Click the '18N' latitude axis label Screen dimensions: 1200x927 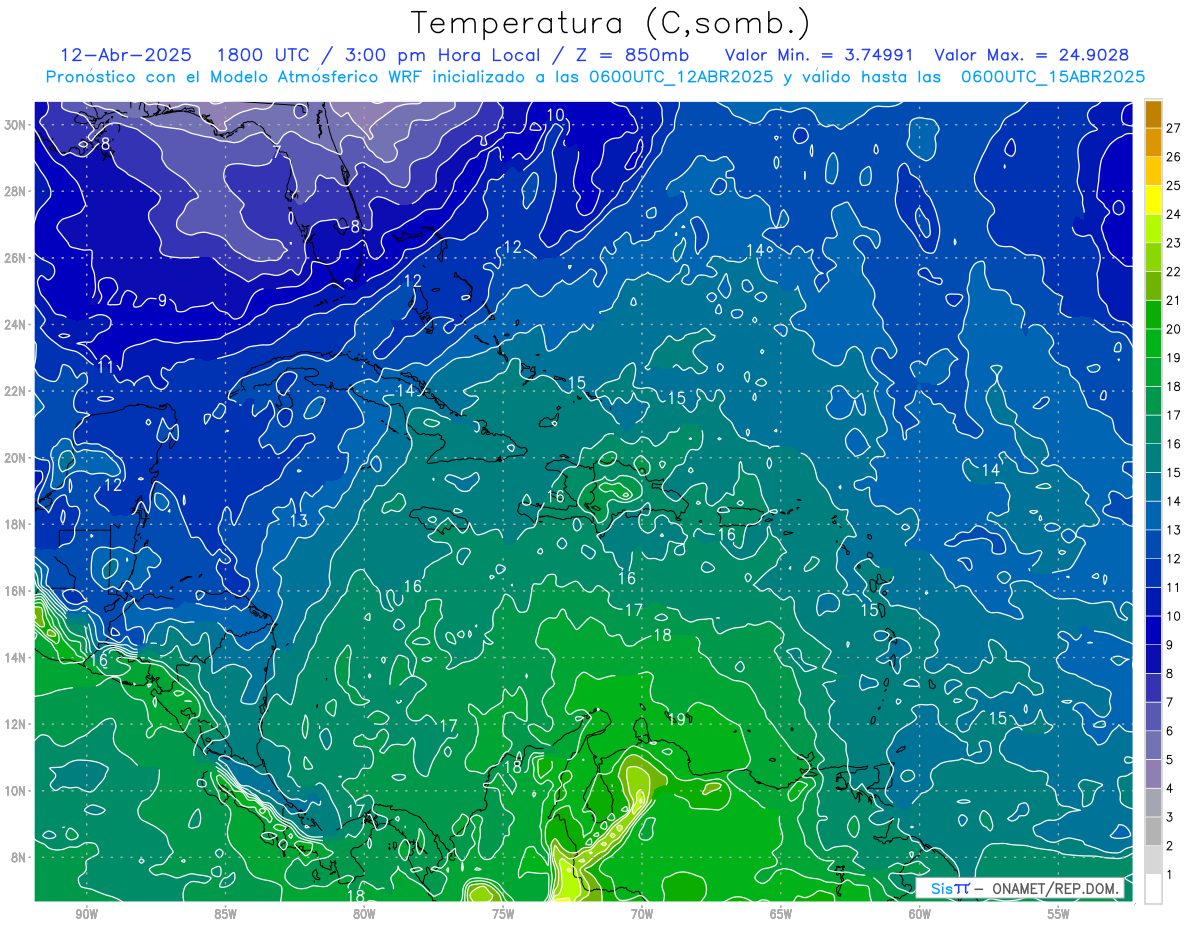16,524
